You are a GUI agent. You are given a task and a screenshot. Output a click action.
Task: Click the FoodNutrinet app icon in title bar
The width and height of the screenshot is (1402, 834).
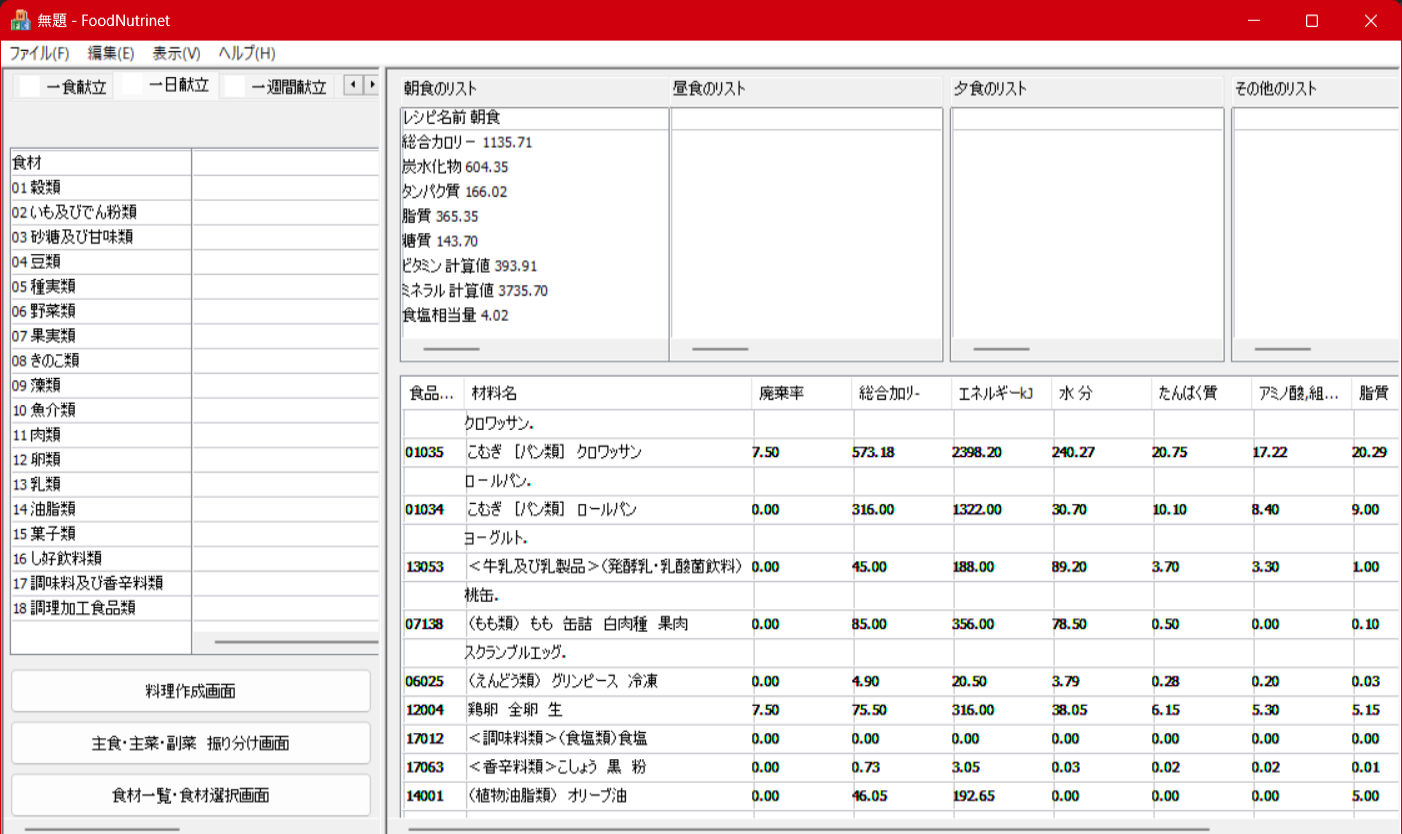[20, 20]
